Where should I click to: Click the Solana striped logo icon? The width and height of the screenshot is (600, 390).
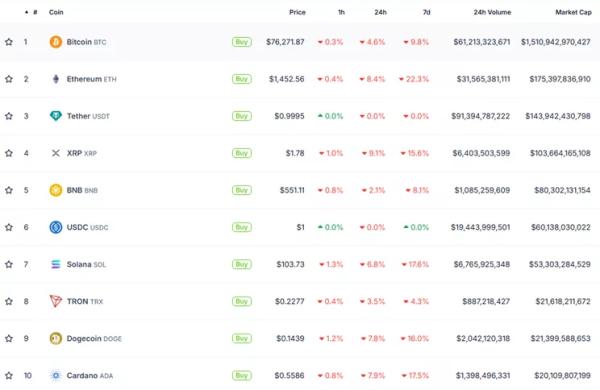tap(56, 264)
